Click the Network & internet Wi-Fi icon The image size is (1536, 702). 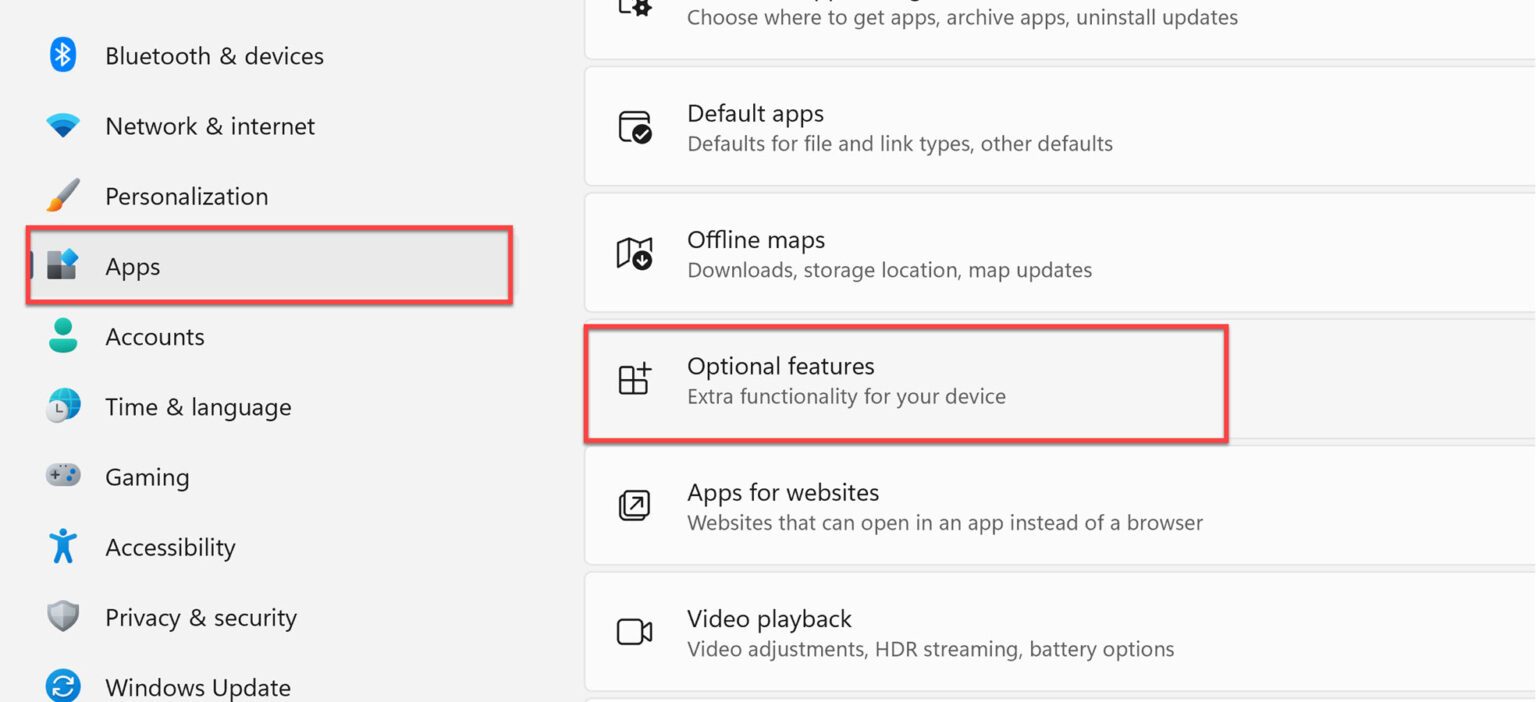pos(62,126)
